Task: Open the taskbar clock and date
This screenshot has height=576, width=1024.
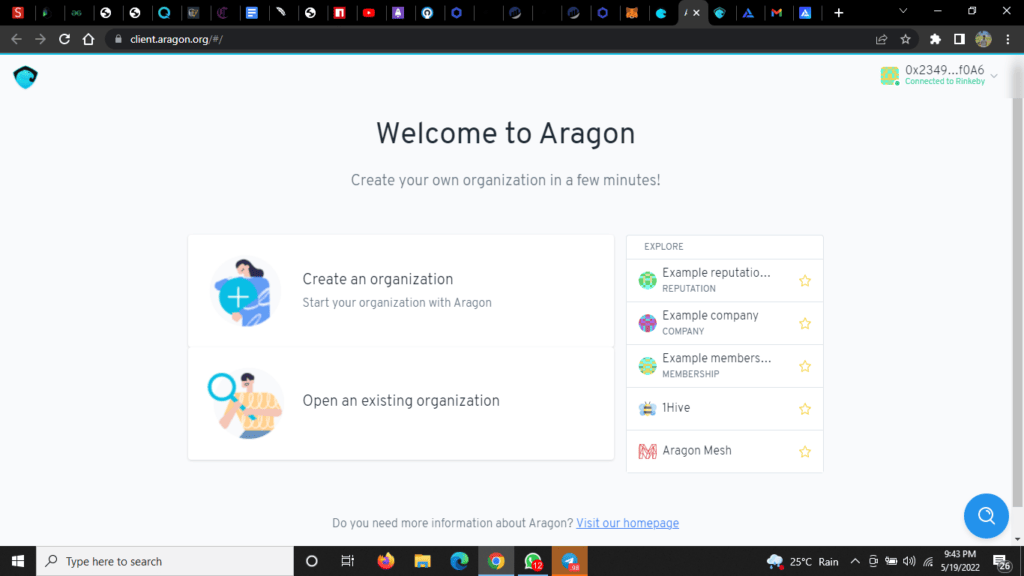Action: [x=959, y=561]
